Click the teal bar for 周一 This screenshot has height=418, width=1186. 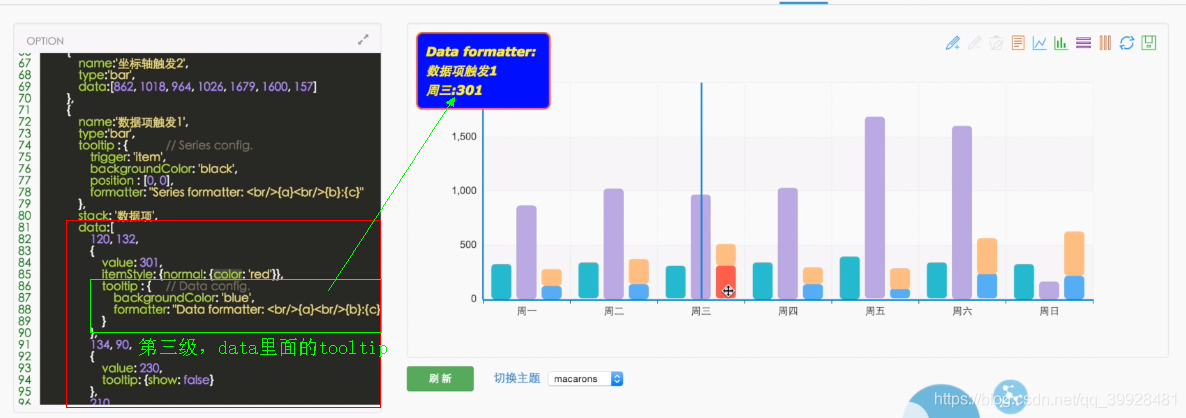[501, 281]
